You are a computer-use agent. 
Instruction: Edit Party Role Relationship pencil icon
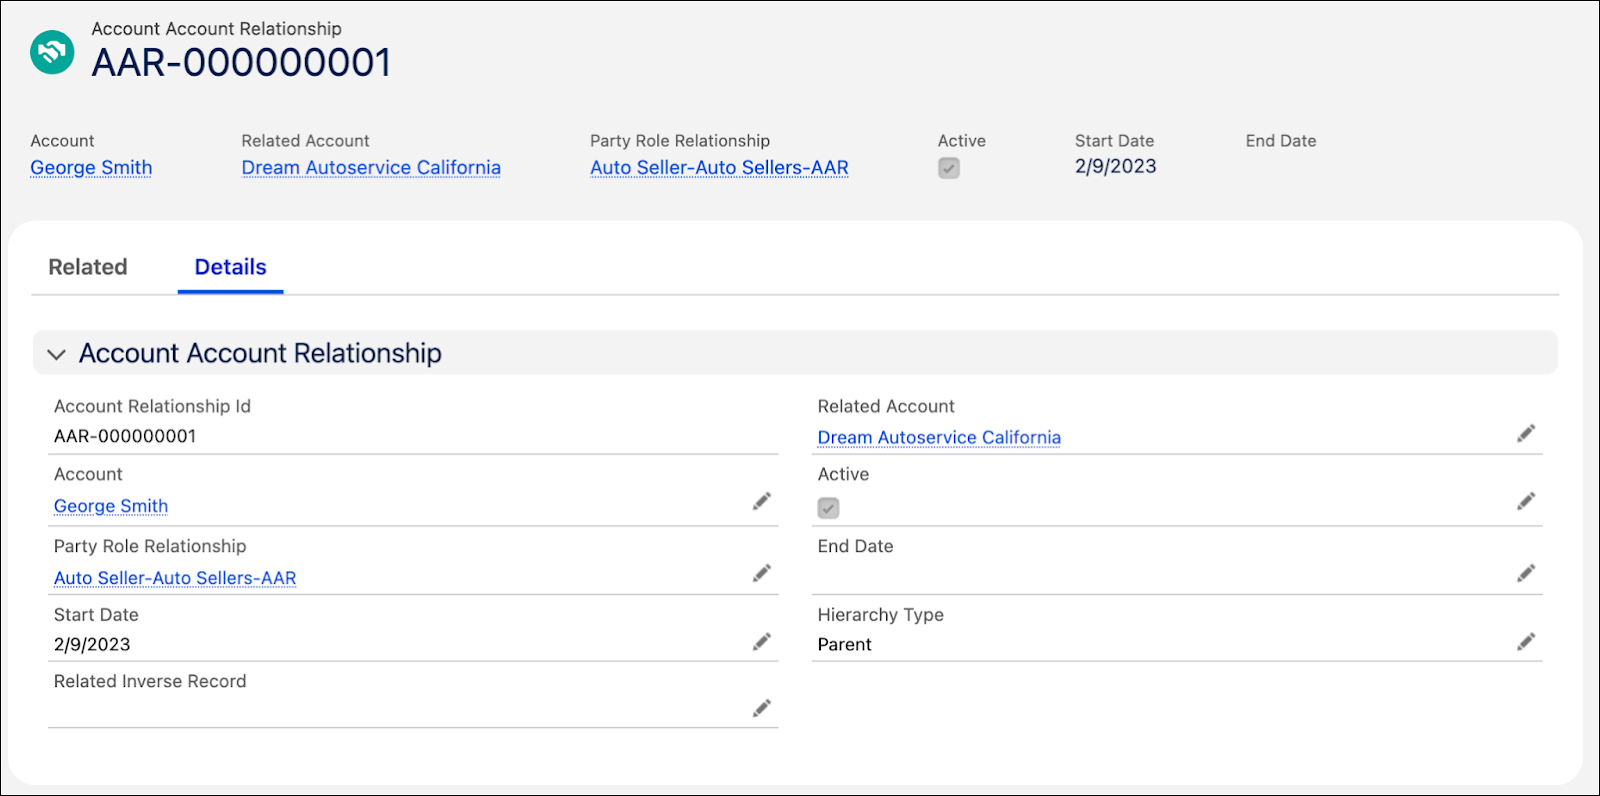pyautogui.click(x=762, y=573)
